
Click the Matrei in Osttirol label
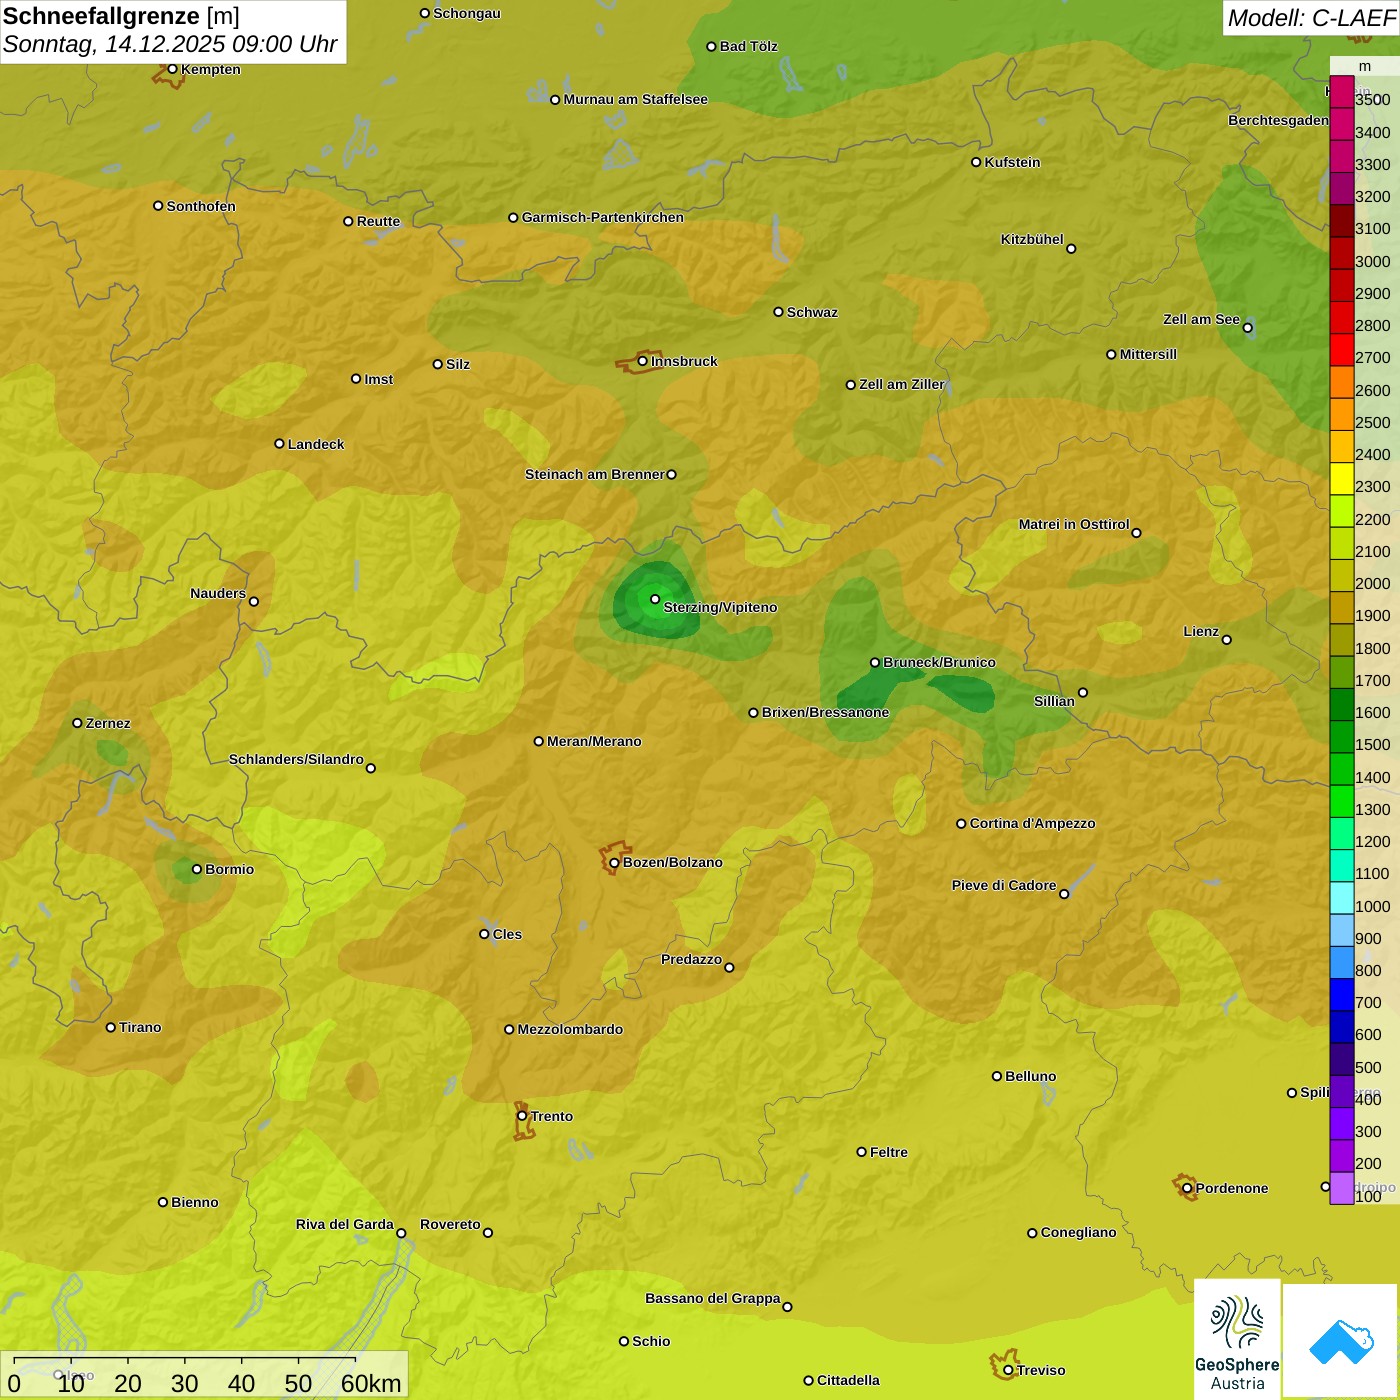point(1074,524)
